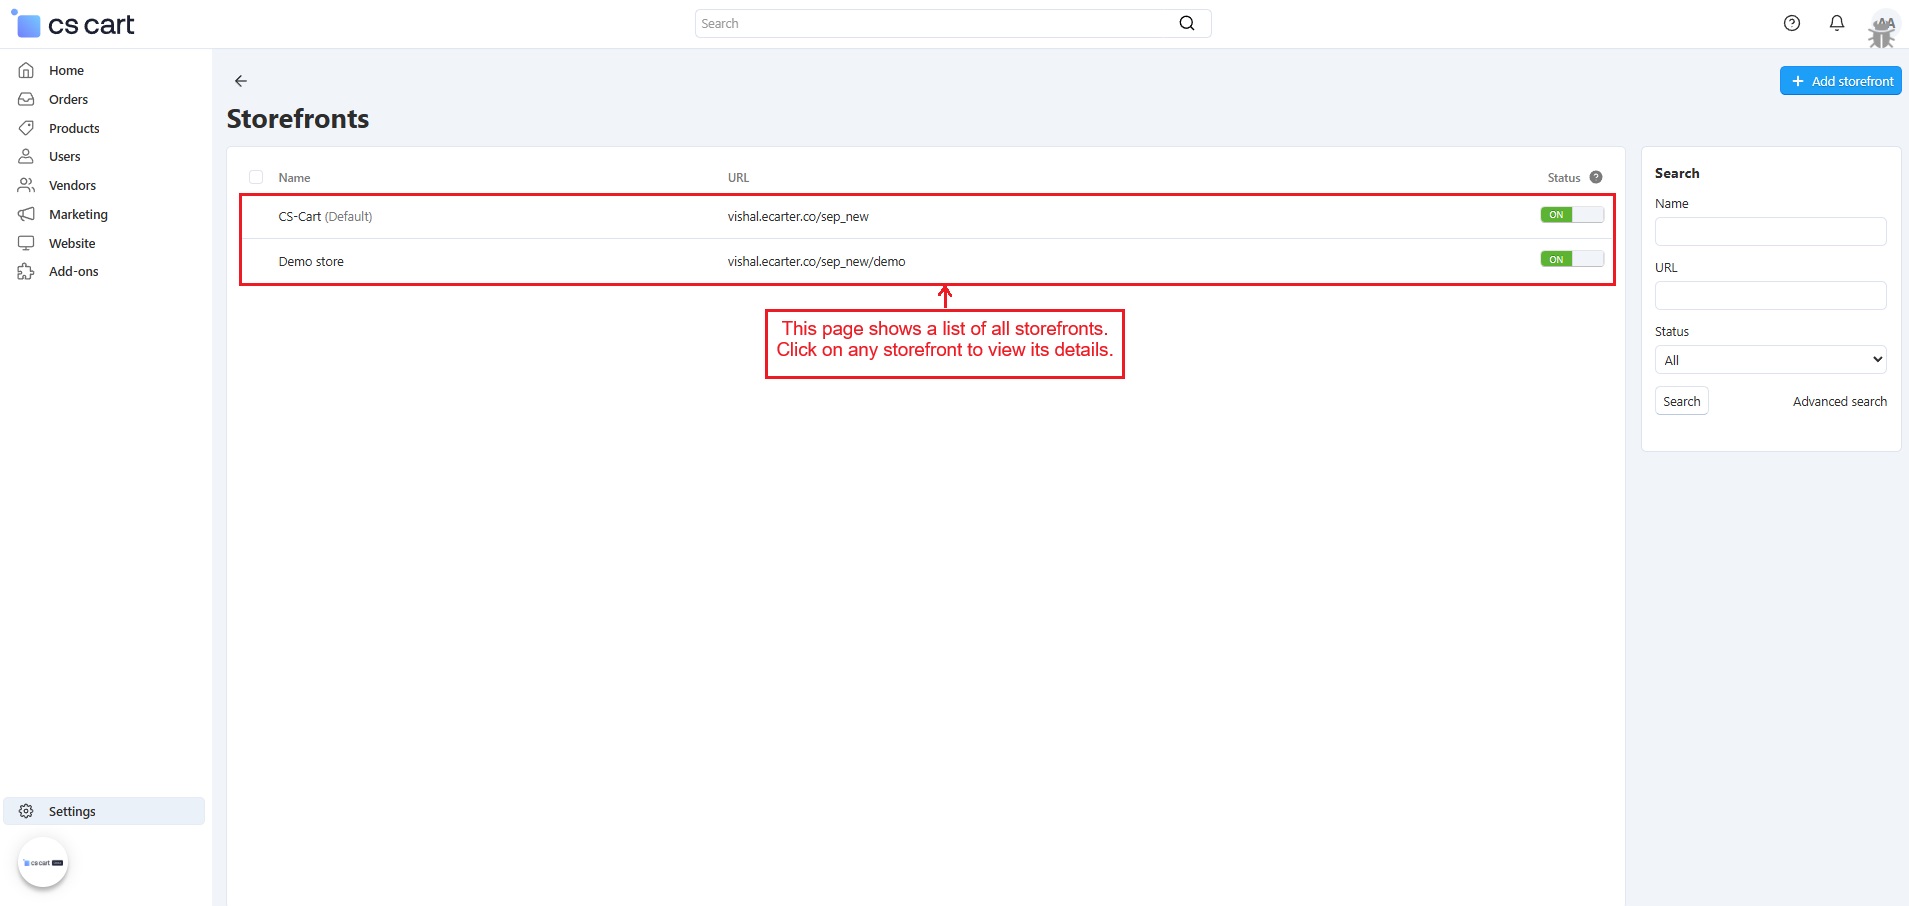Click the vishal.ecarter.co/sep_new URL text
The height and width of the screenshot is (906, 1909).
pyautogui.click(x=798, y=216)
